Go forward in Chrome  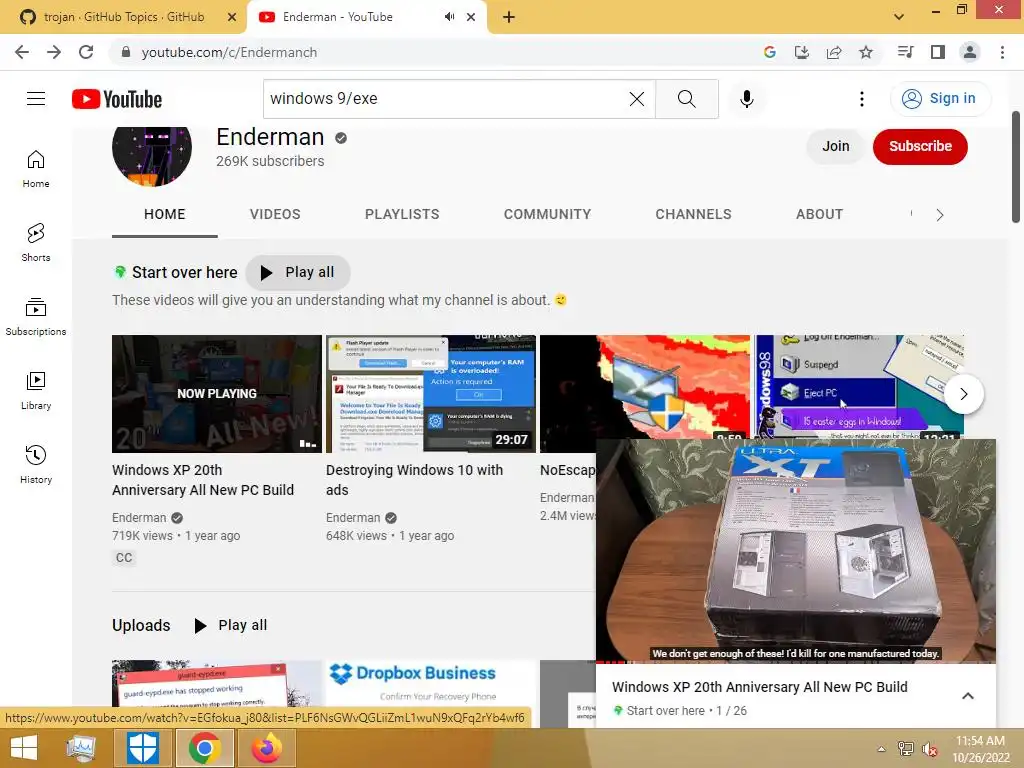(54, 52)
